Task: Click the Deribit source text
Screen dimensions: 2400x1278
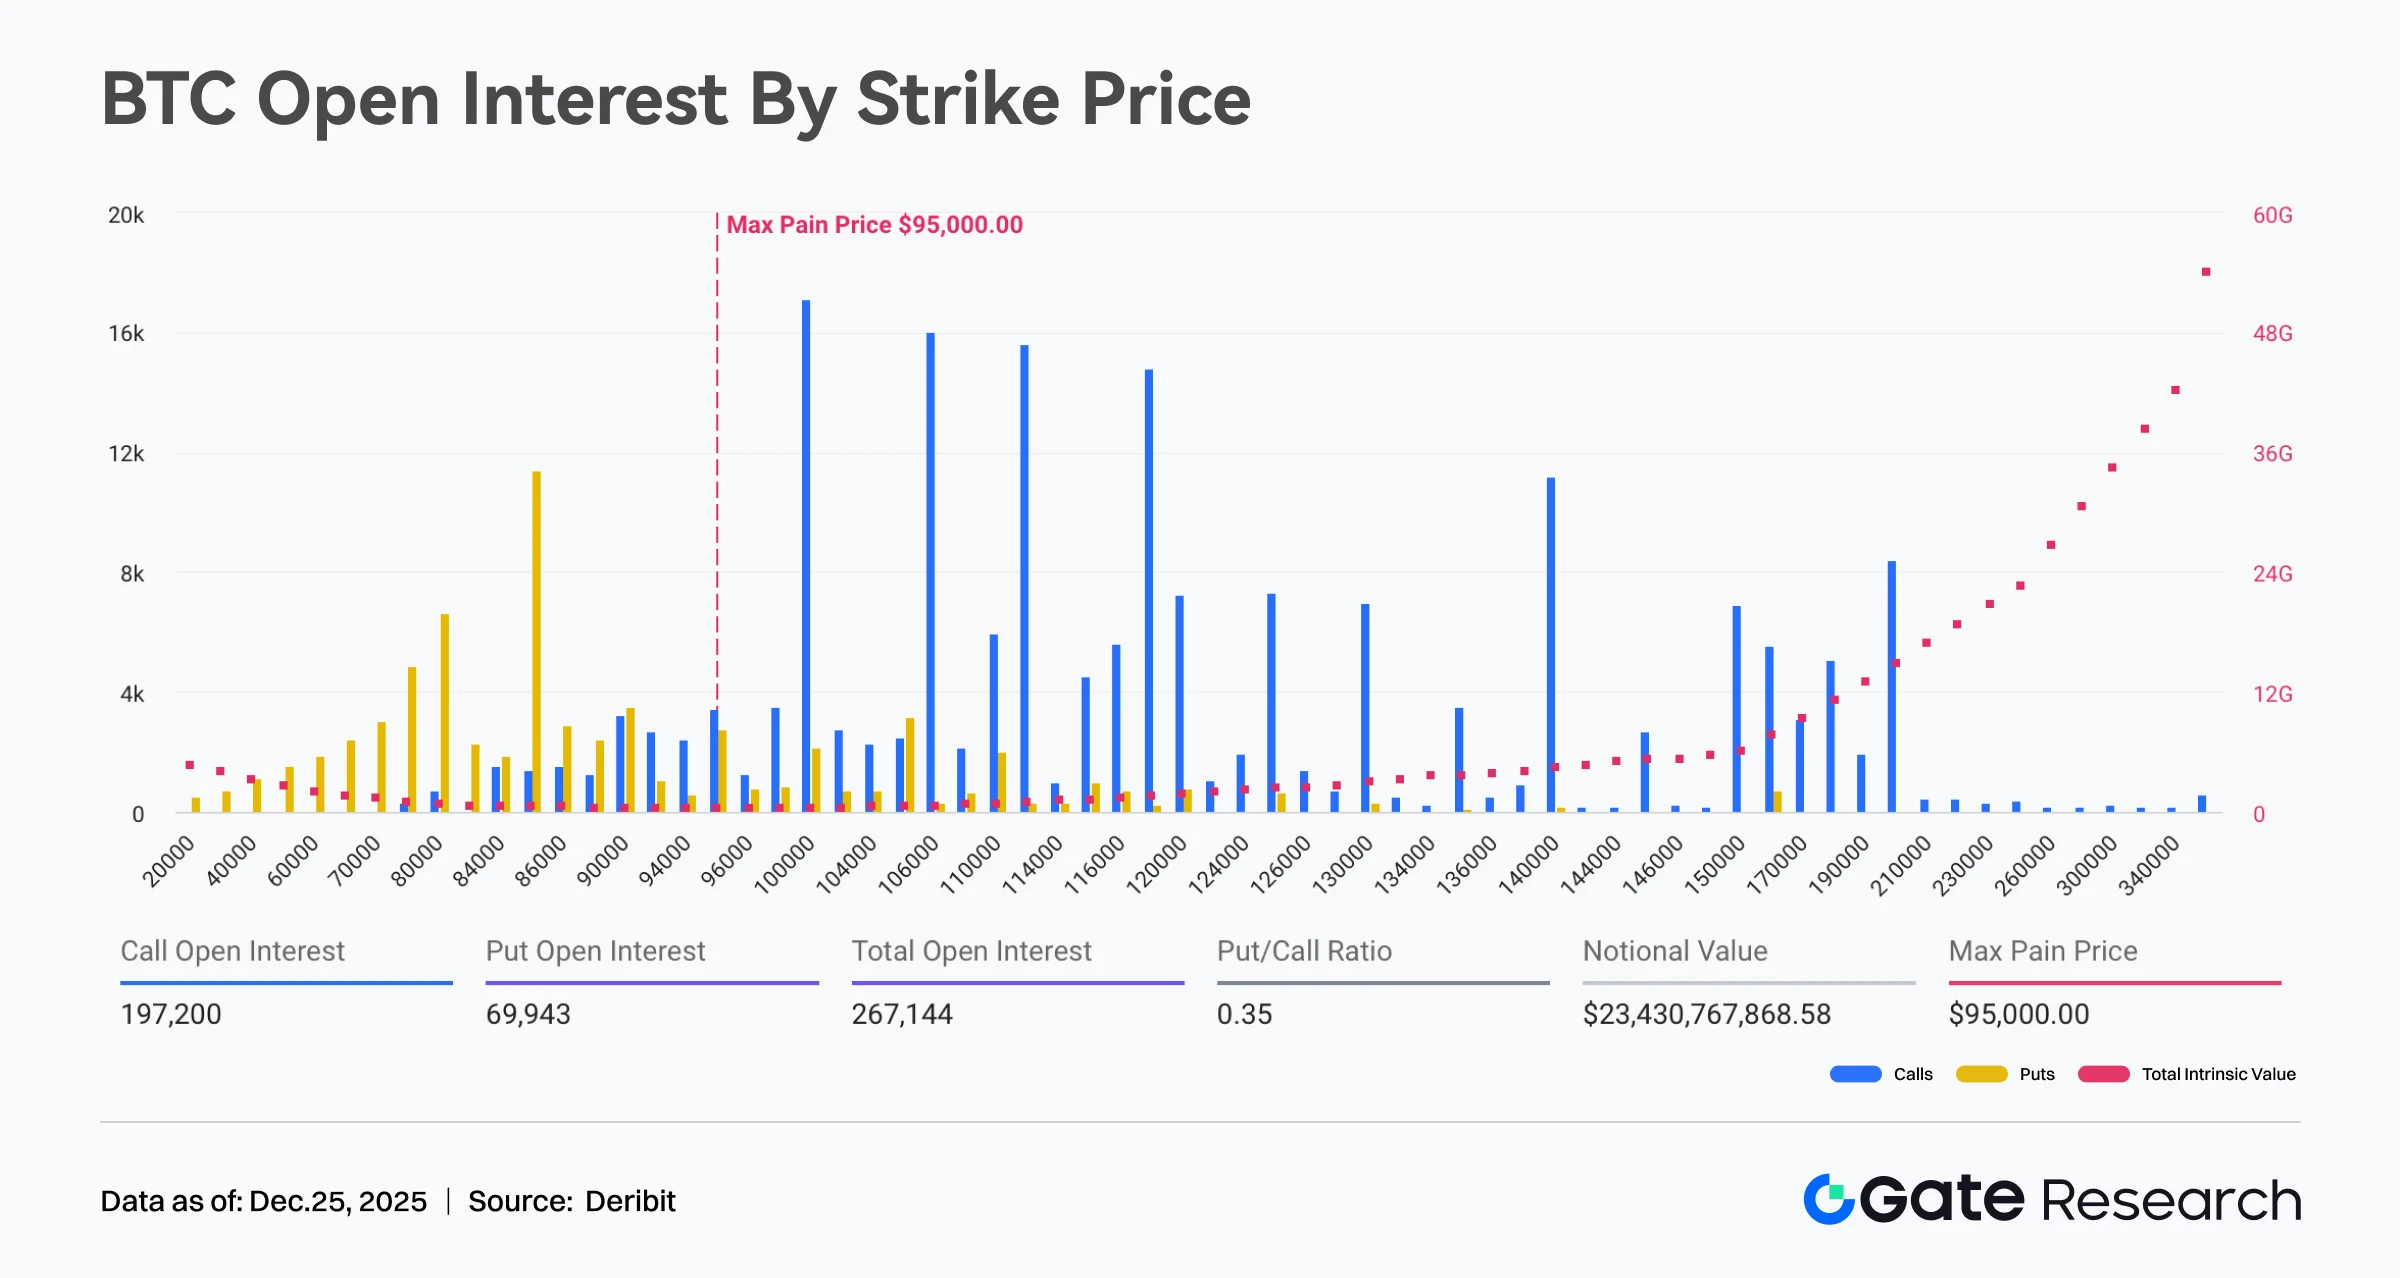Action: coord(630,1201)
